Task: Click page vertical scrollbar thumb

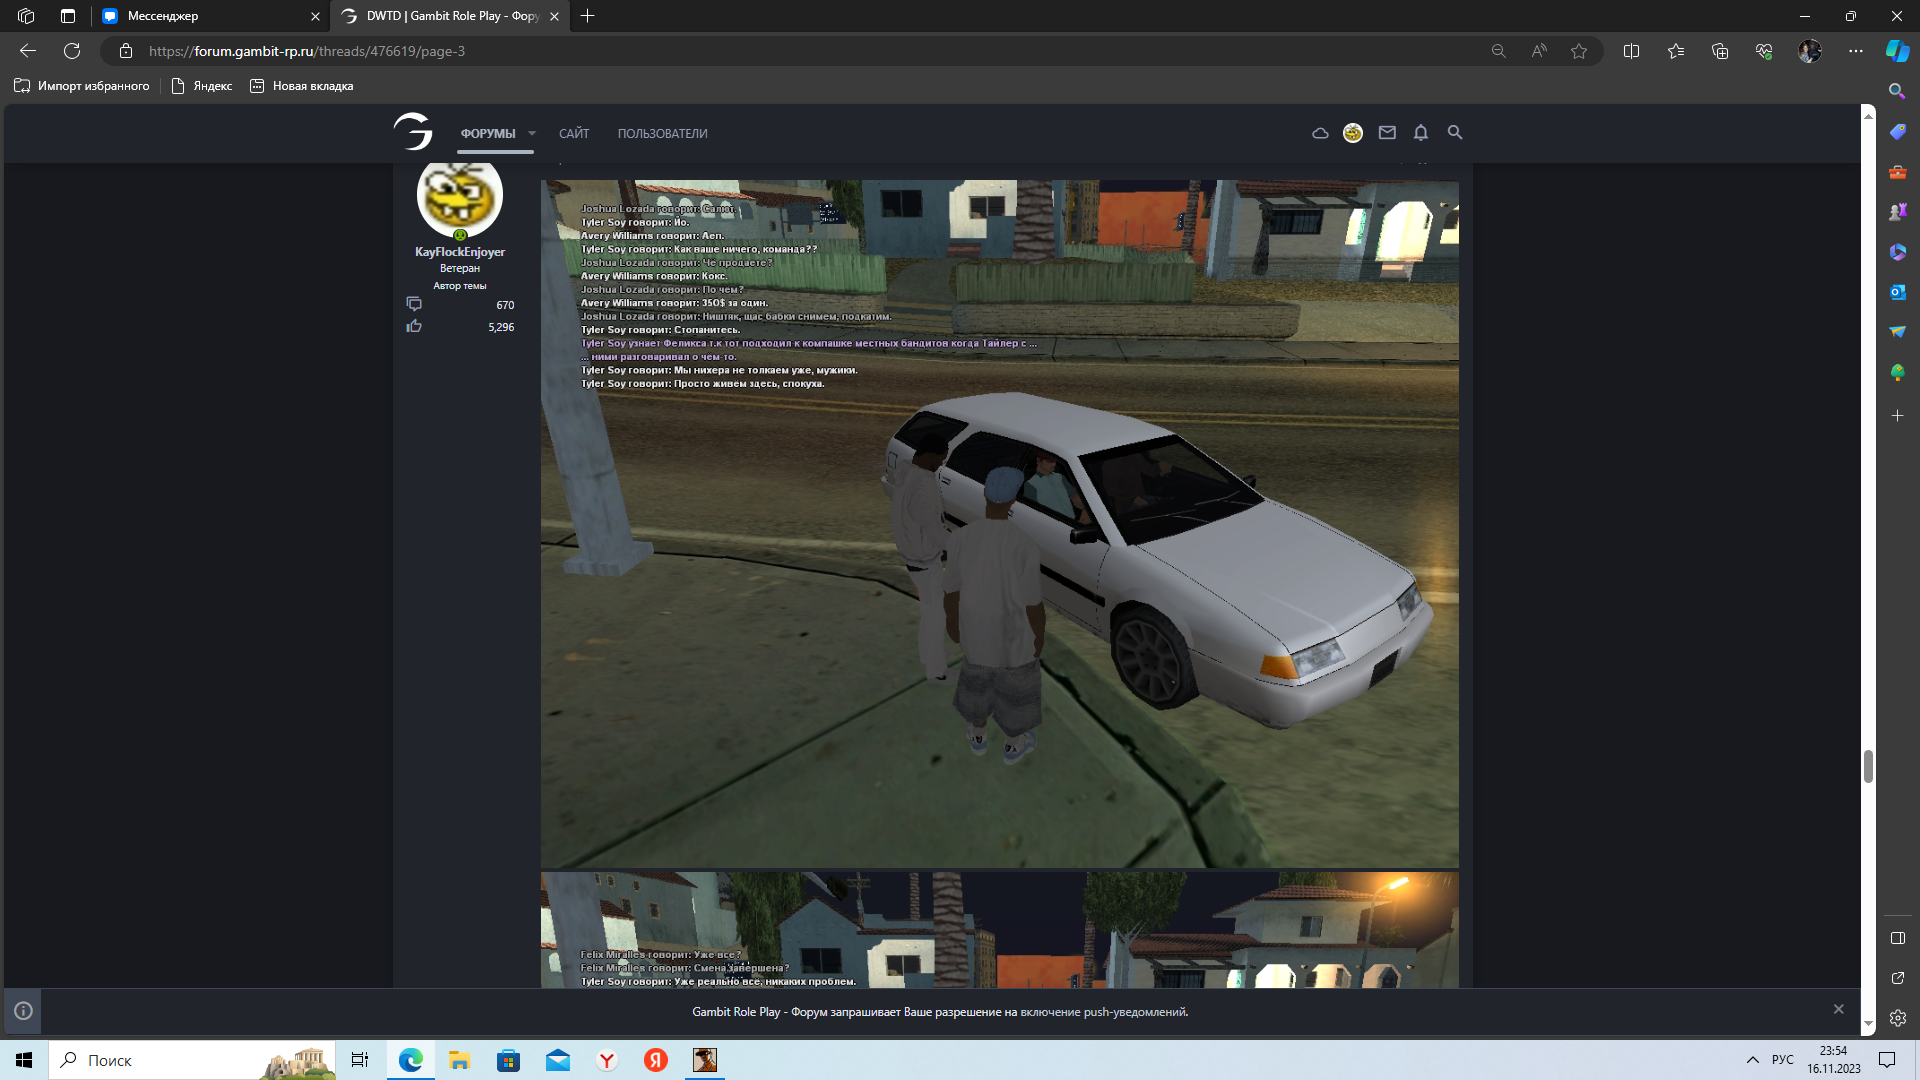Action: (1868, 767)
